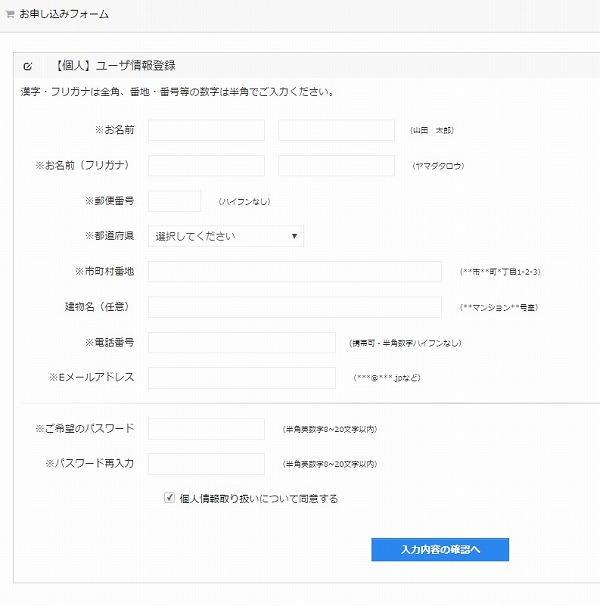The image size is (600, 606).
Task: Click the パスワード再入力 confirmation field
Action: click(206, 464)
